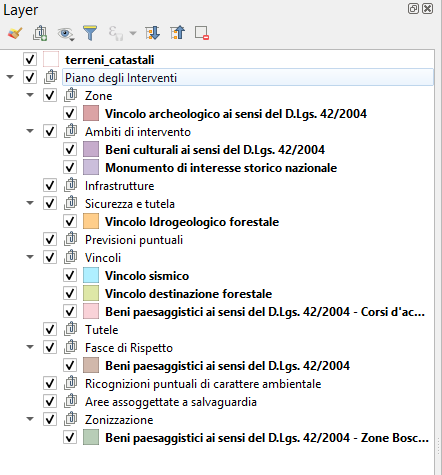Click the Remove Layer/Group toolbar icon
This screenshot has width=442, height=475.
click(202, 33)
